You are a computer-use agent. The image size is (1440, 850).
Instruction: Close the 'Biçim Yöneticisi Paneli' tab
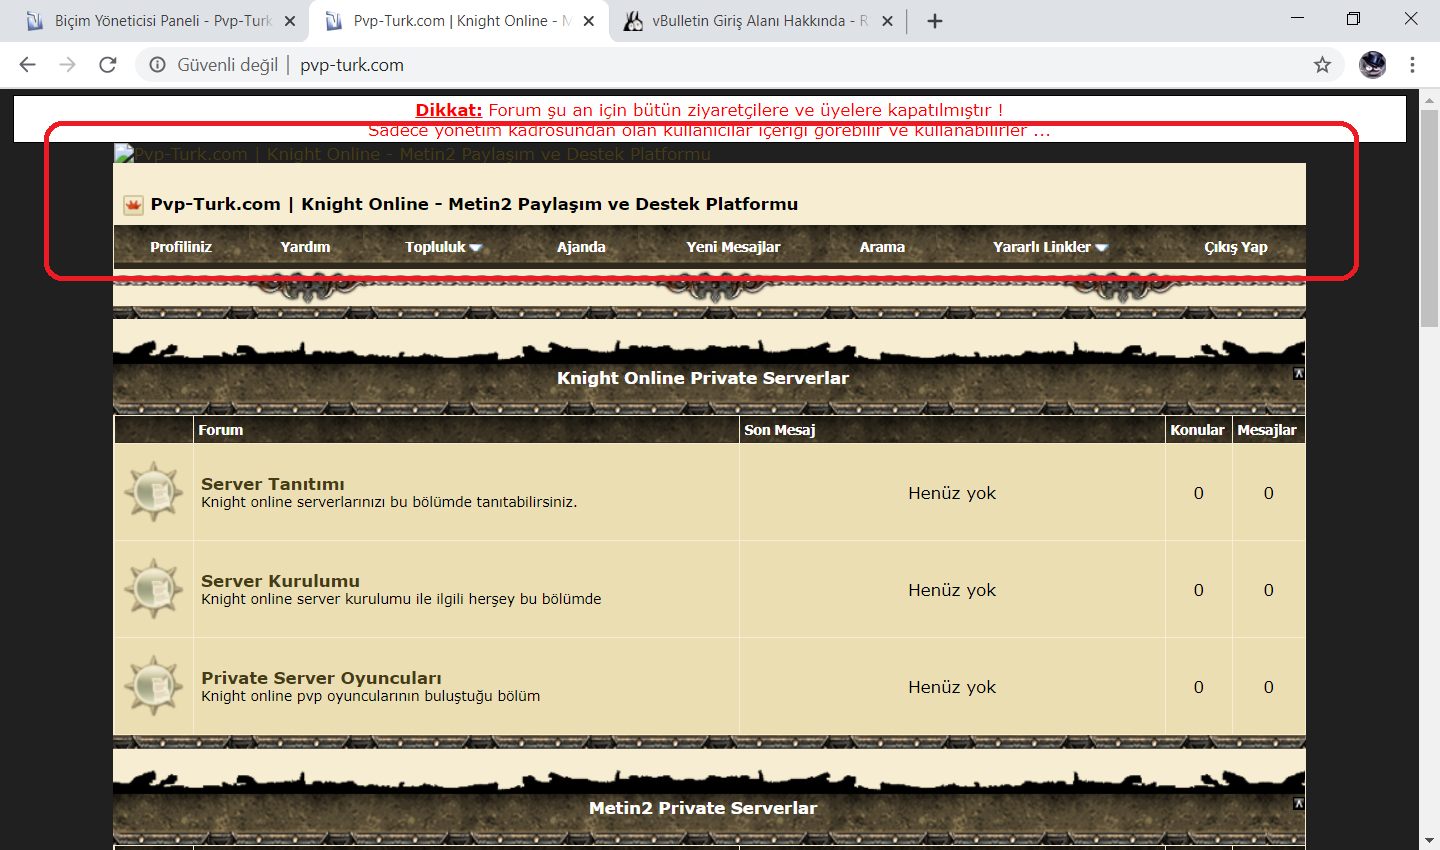(290, 21)
